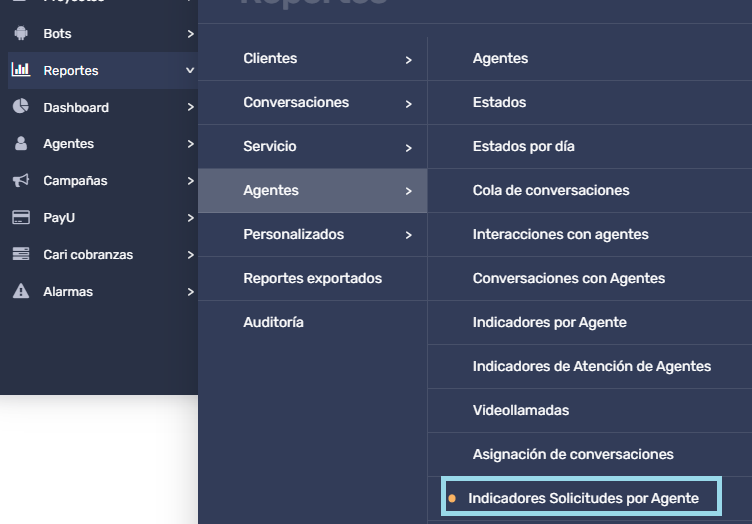
Task: Select Personalizados reports category
Action: point(312,234)
